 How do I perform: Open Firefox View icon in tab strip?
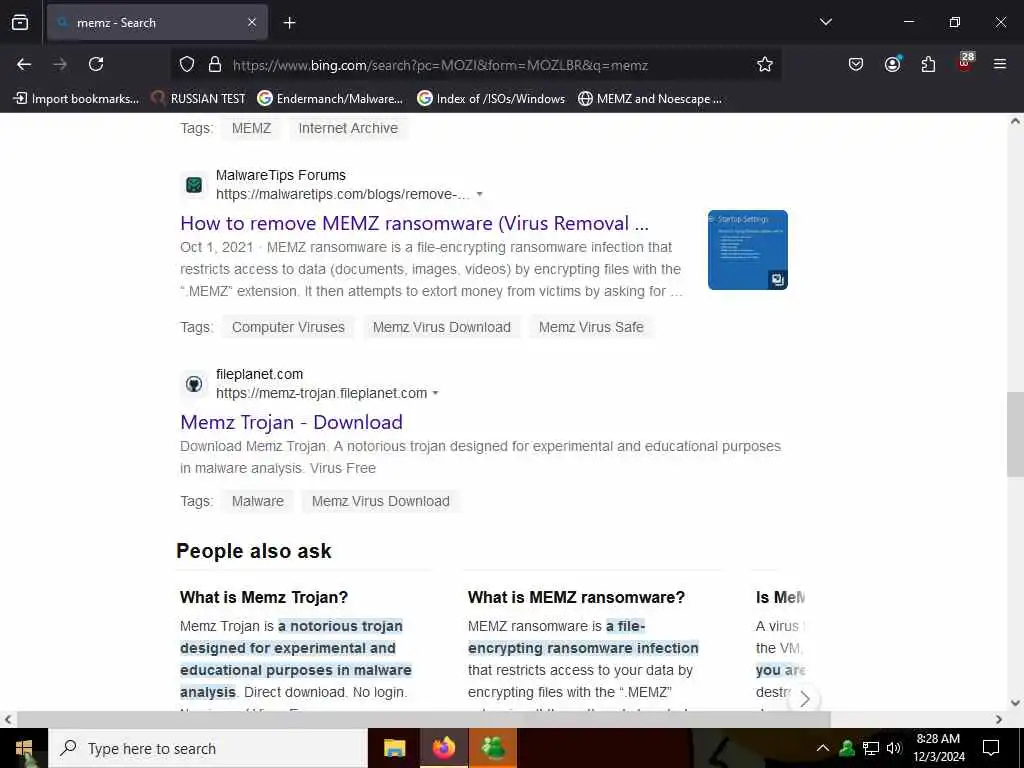click(x=20, y=22)
